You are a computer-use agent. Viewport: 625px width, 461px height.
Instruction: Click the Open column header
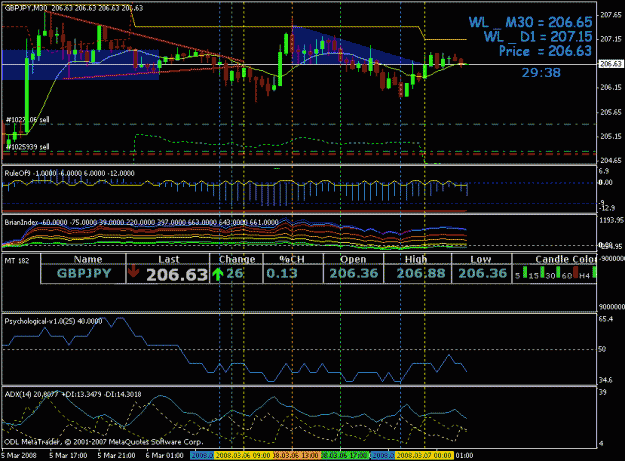(x=353, y=259)
